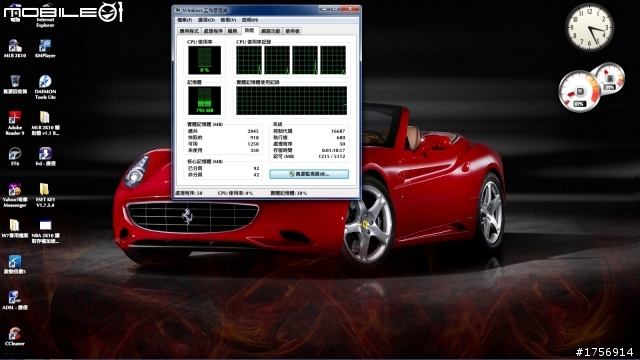The image size is (640, 360).
Task: Click the analog clock desktop gadget
Action: tap(589, 27)
